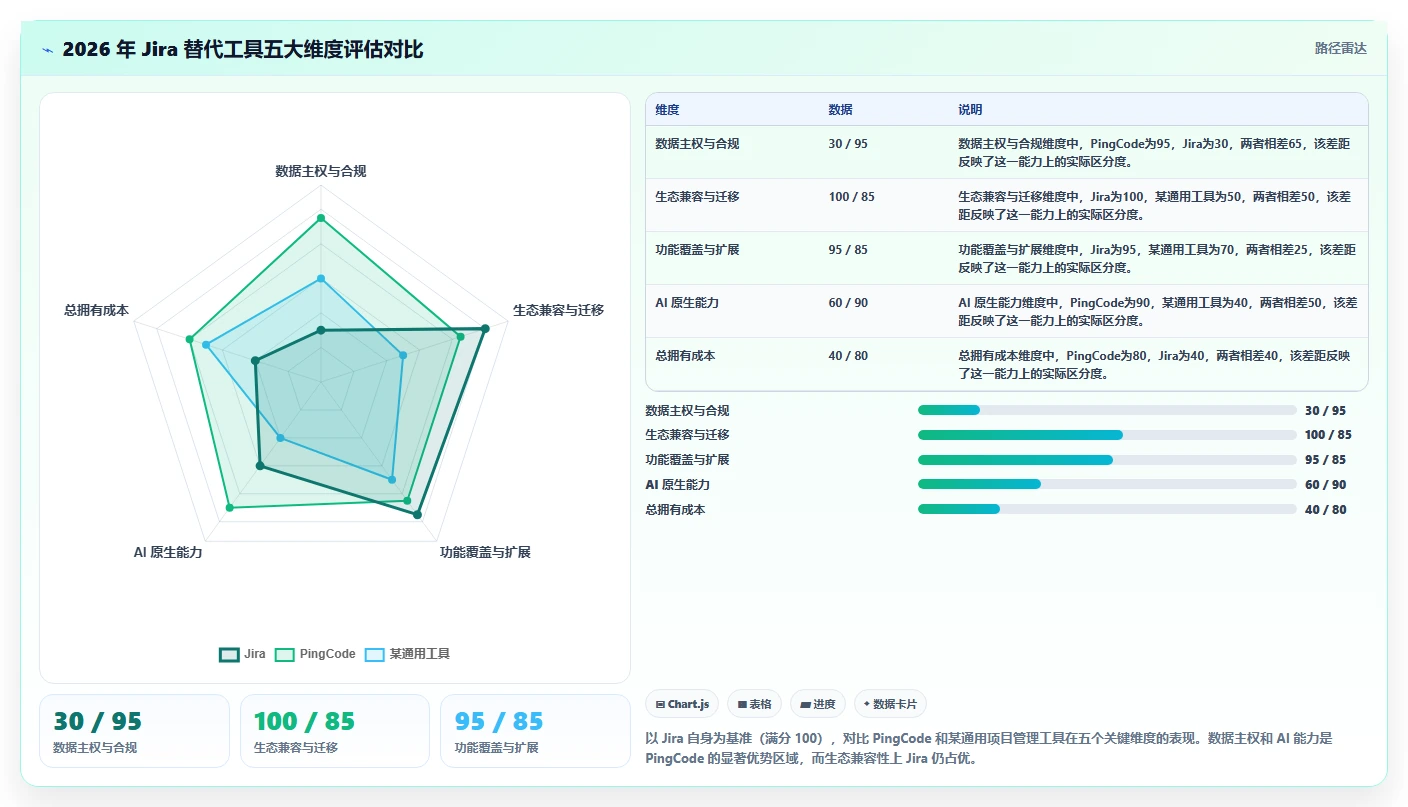Click Jira's data point on the 功能覆盖与扩展 axis
1408x807 pixels.
[417, 515]
